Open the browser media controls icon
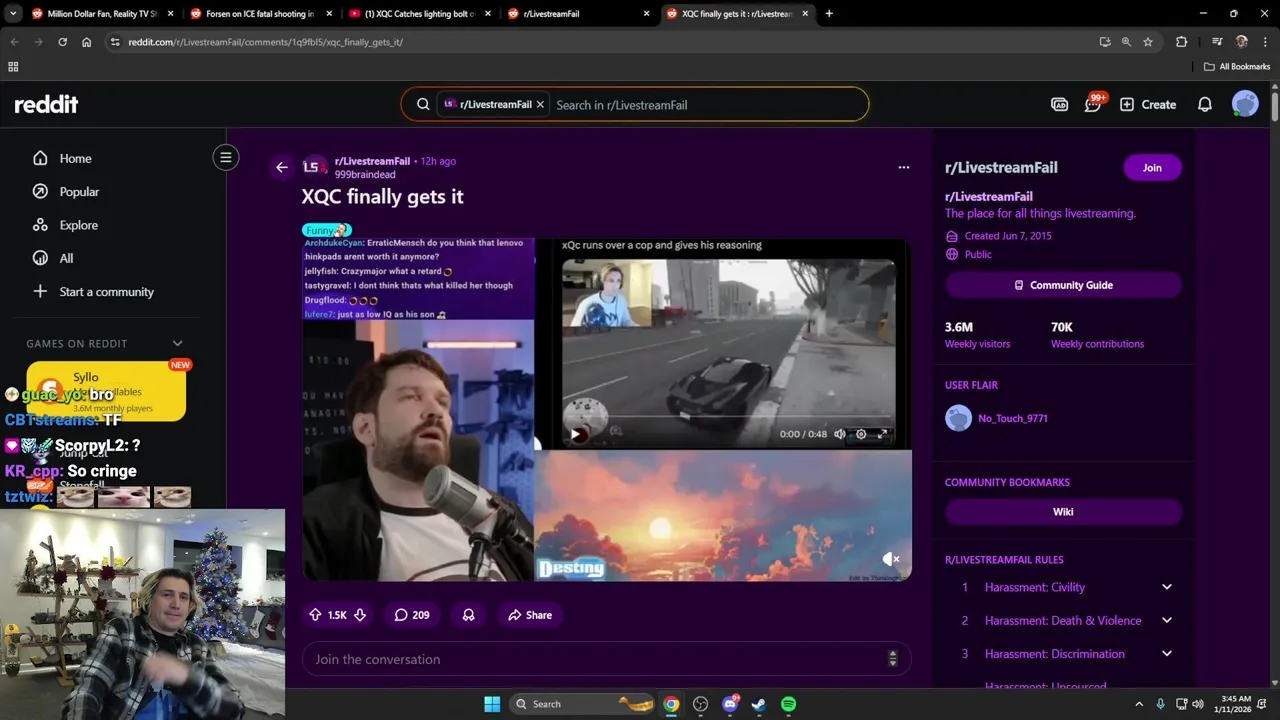The height and width of the screenshot is (720, 1280). (x=1216, y=42)
